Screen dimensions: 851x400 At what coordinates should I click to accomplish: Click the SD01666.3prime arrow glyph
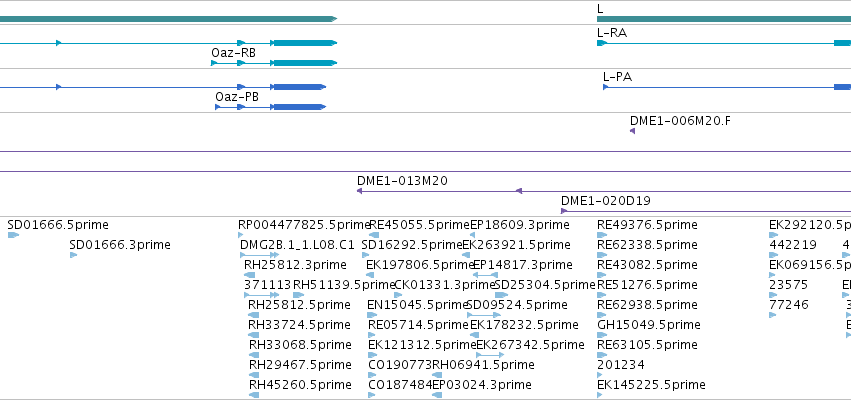tap(73, 255)
